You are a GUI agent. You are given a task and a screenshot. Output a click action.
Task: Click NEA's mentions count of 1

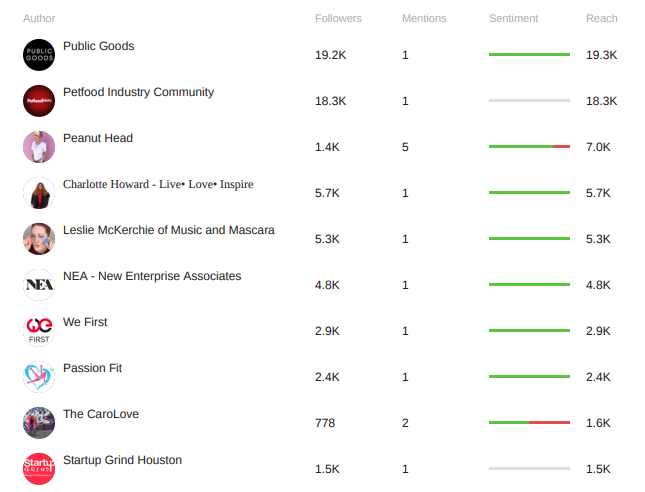[x=405, y=285]
